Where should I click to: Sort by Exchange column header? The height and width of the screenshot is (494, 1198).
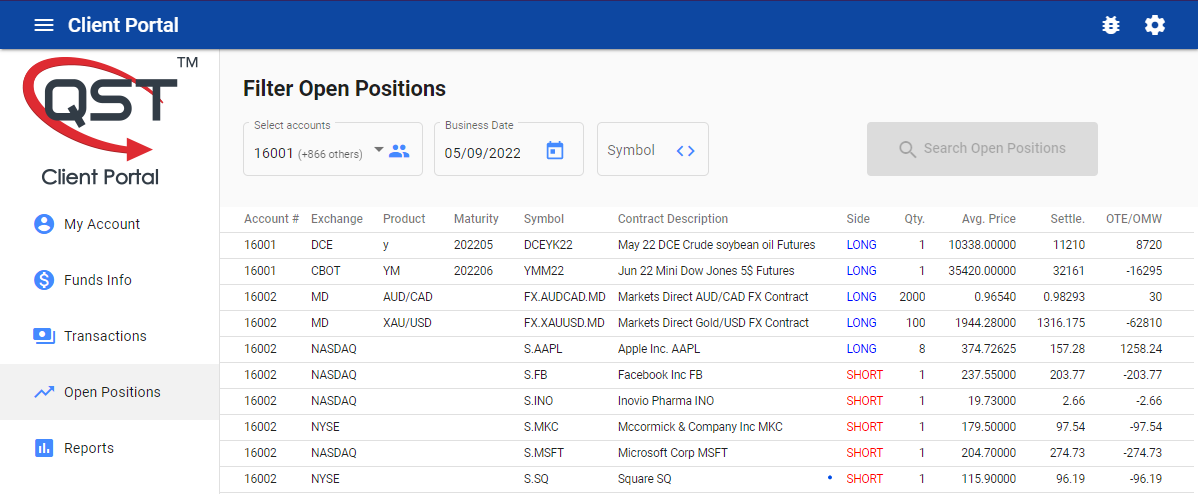337,218
